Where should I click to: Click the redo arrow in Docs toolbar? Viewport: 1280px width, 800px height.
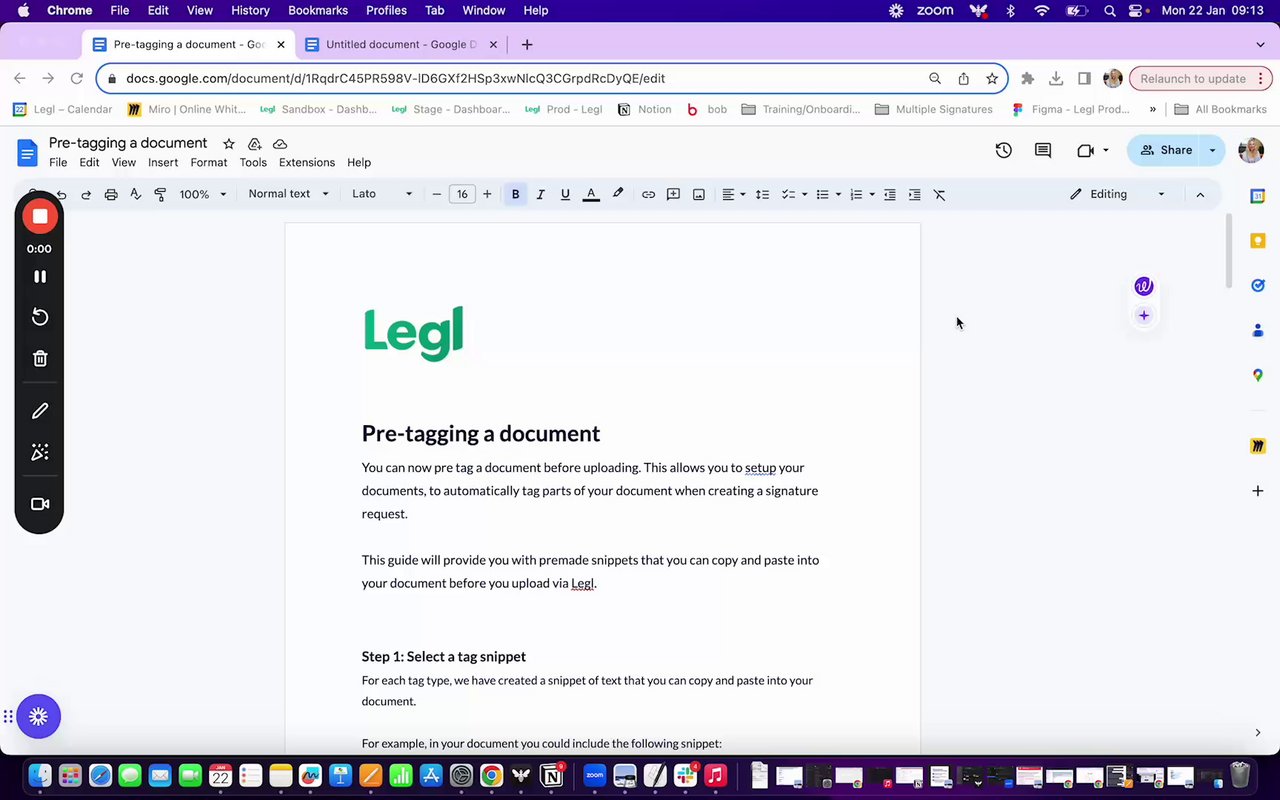pyautogui.click(x=86, y=194)
